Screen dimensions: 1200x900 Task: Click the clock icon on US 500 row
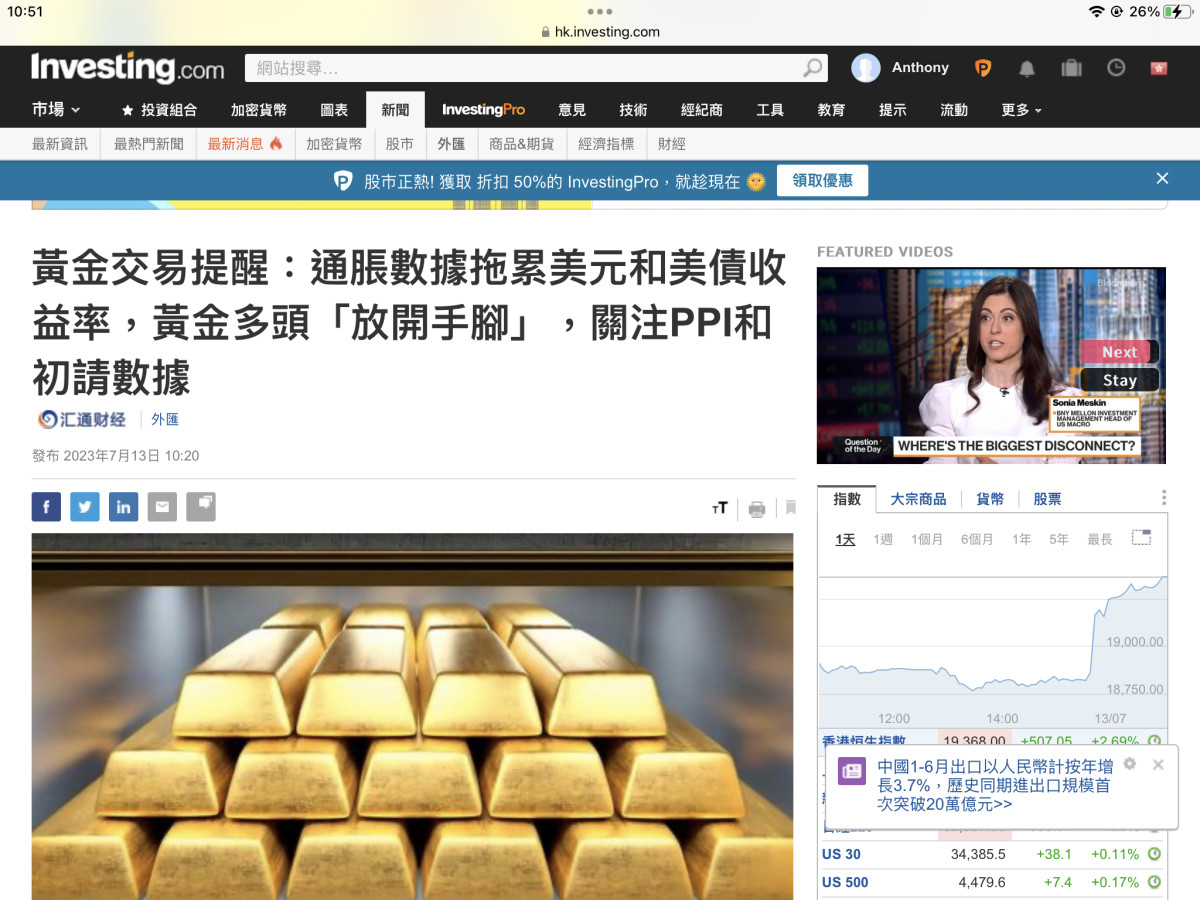[1154, 882]
